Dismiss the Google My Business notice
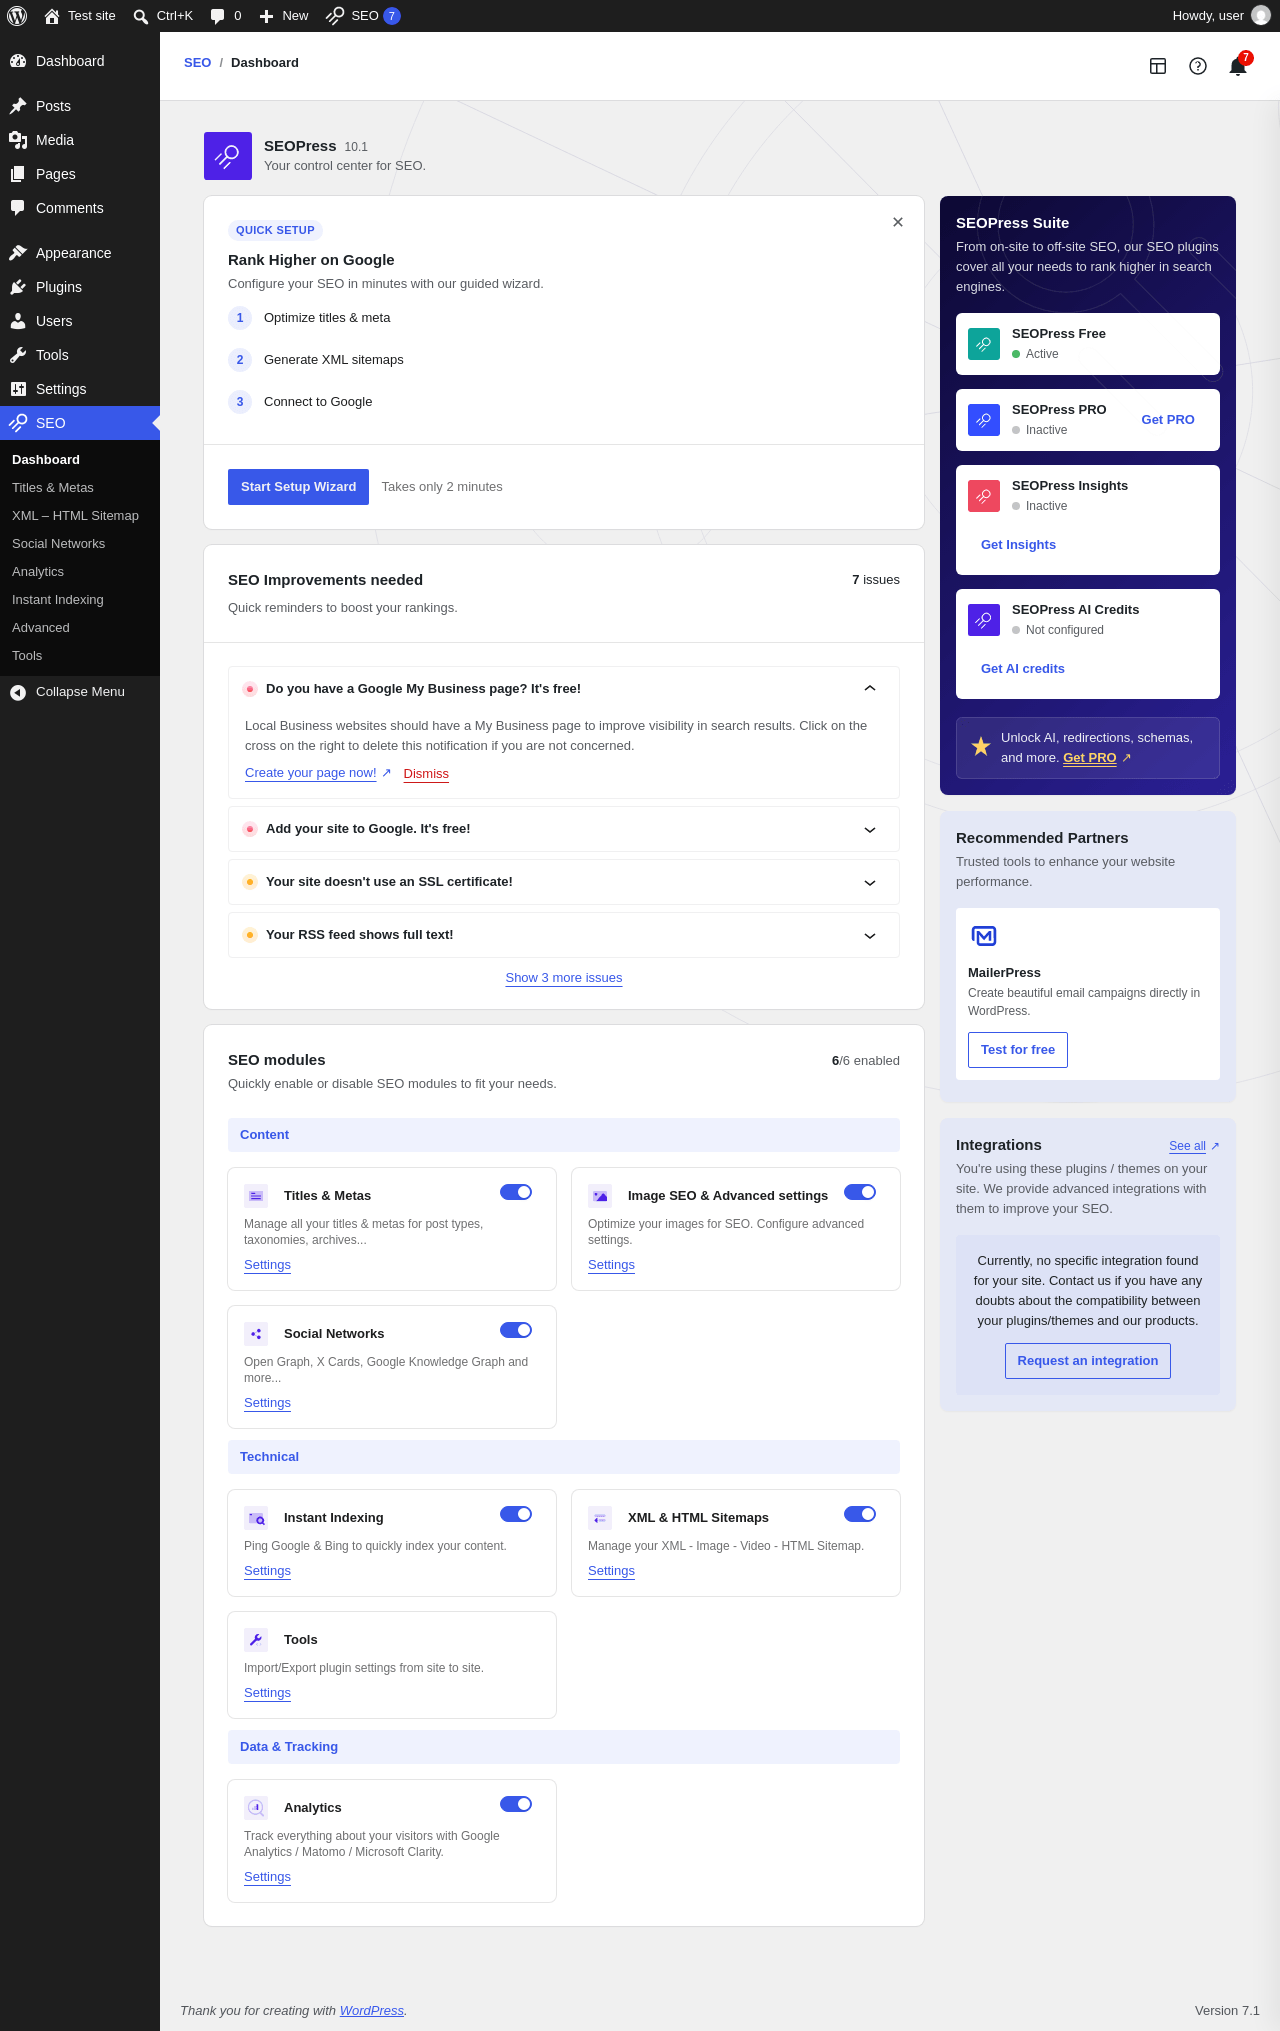 click(x=426, y=774)
